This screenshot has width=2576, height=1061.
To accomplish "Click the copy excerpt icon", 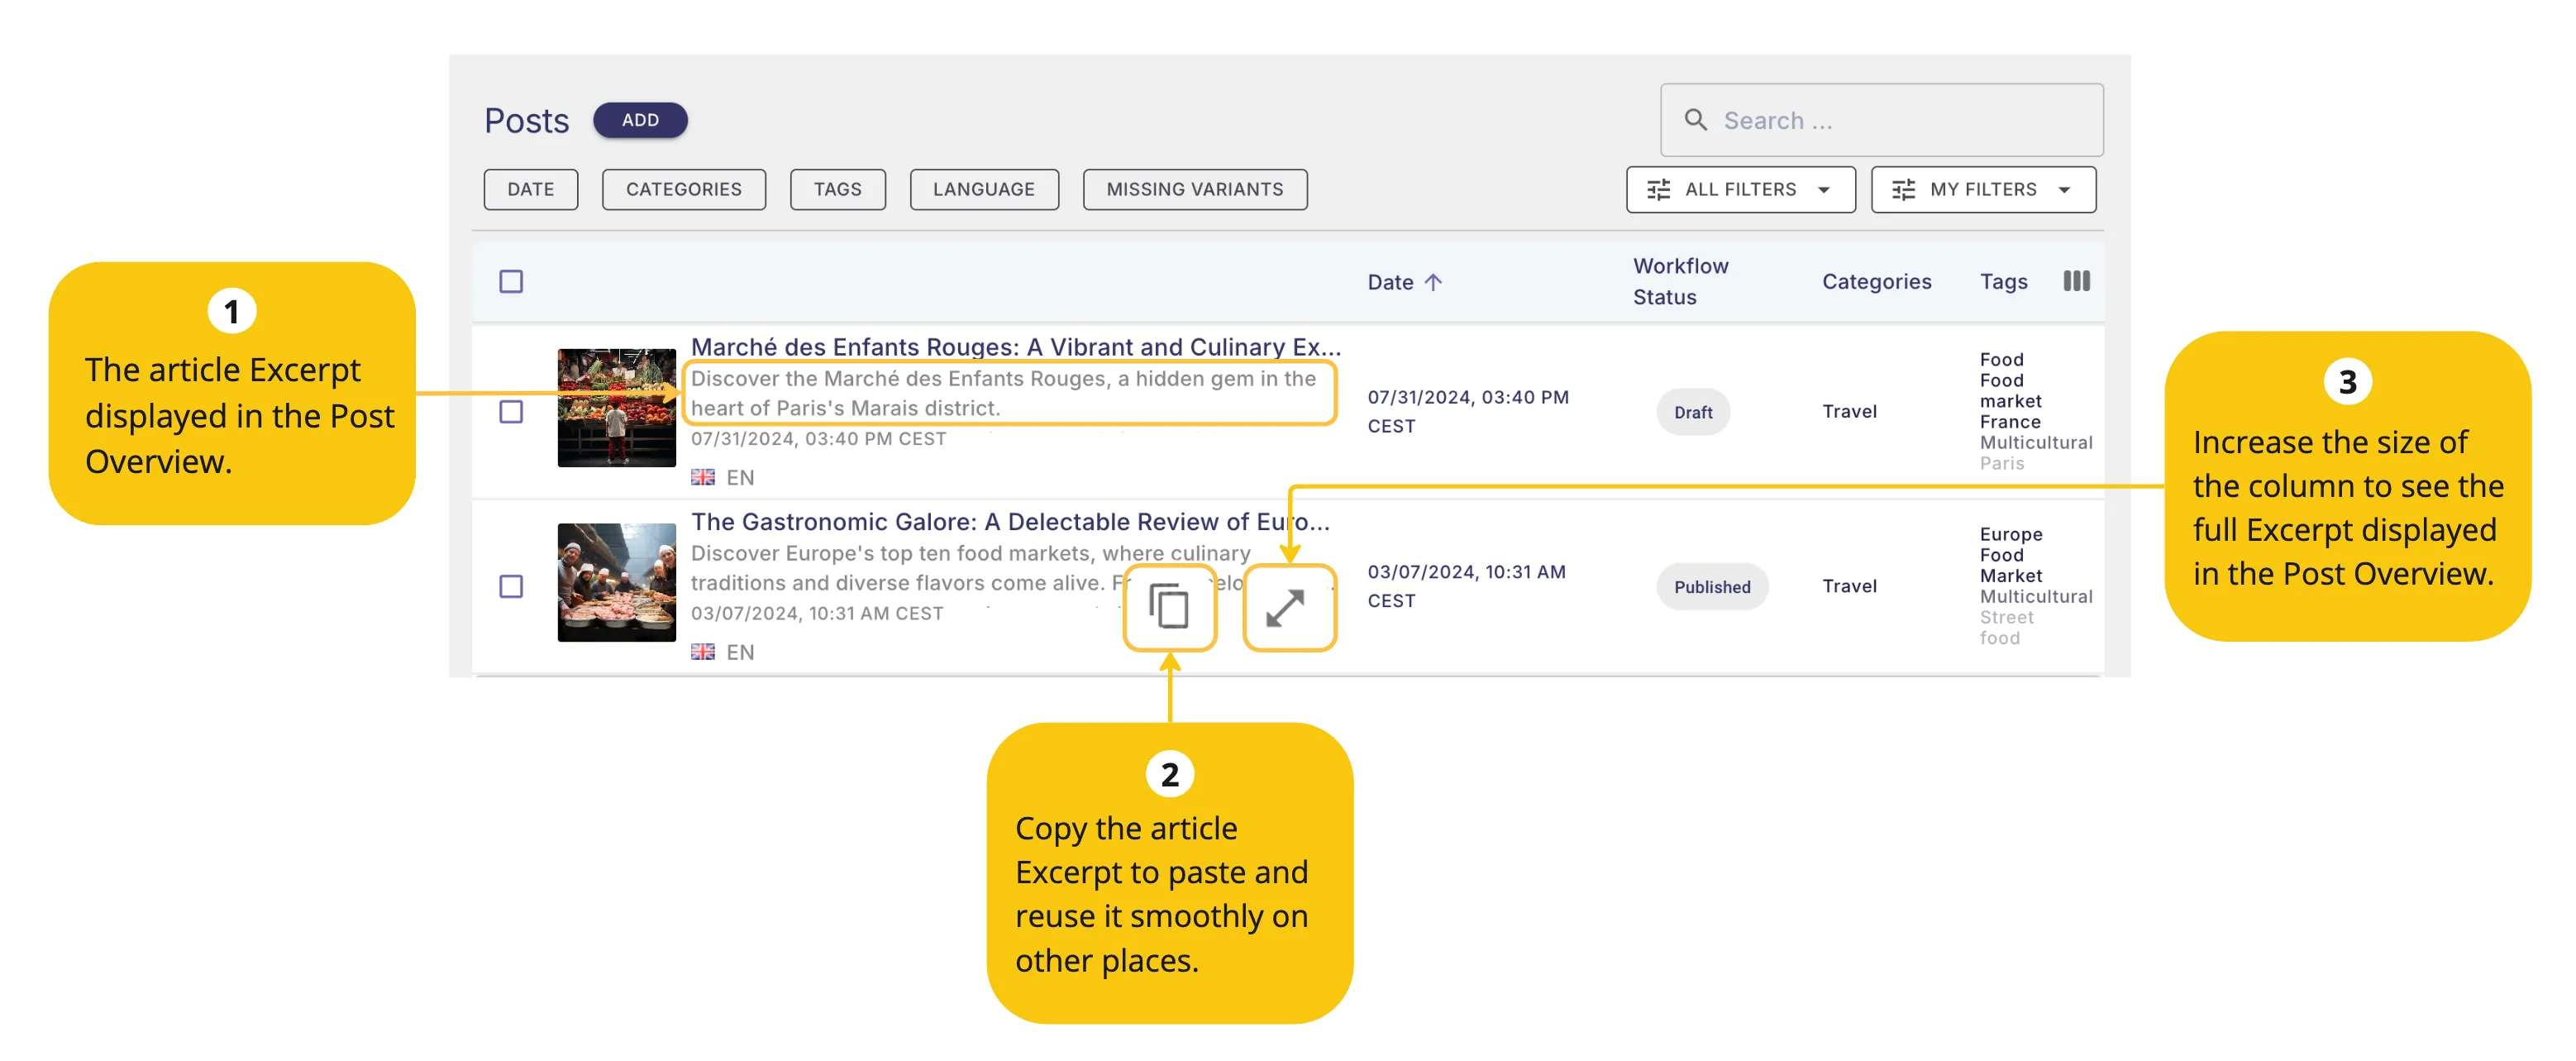I will tap(1169, 607).
